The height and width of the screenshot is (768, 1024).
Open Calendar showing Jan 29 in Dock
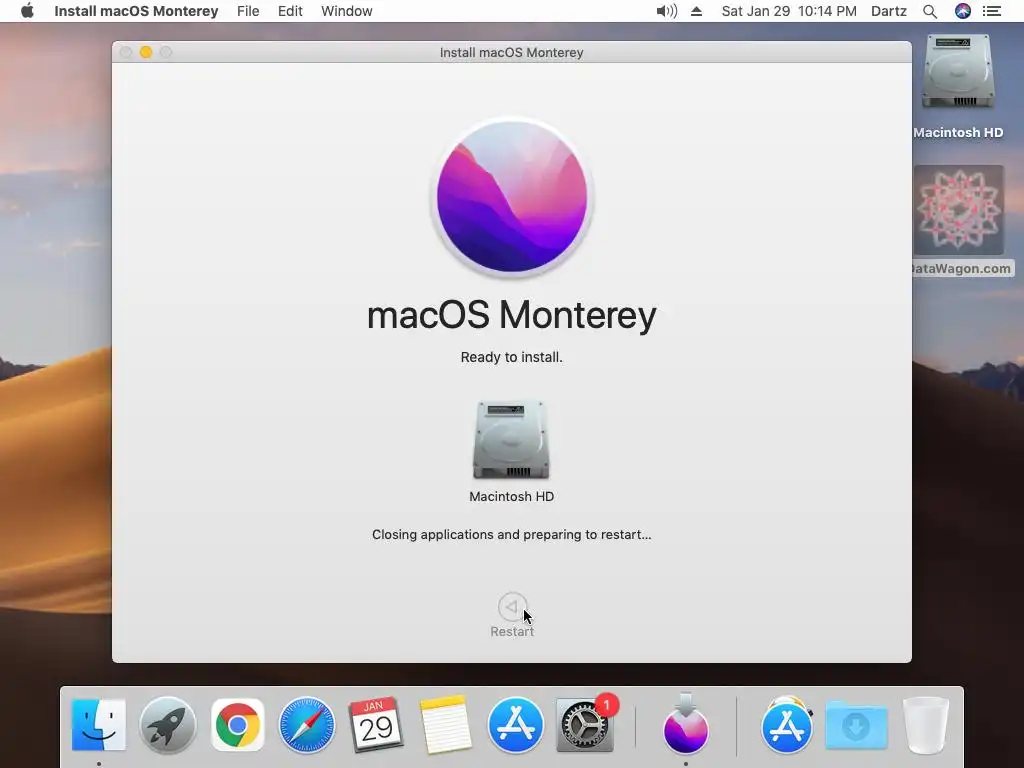tap(376, 725)
